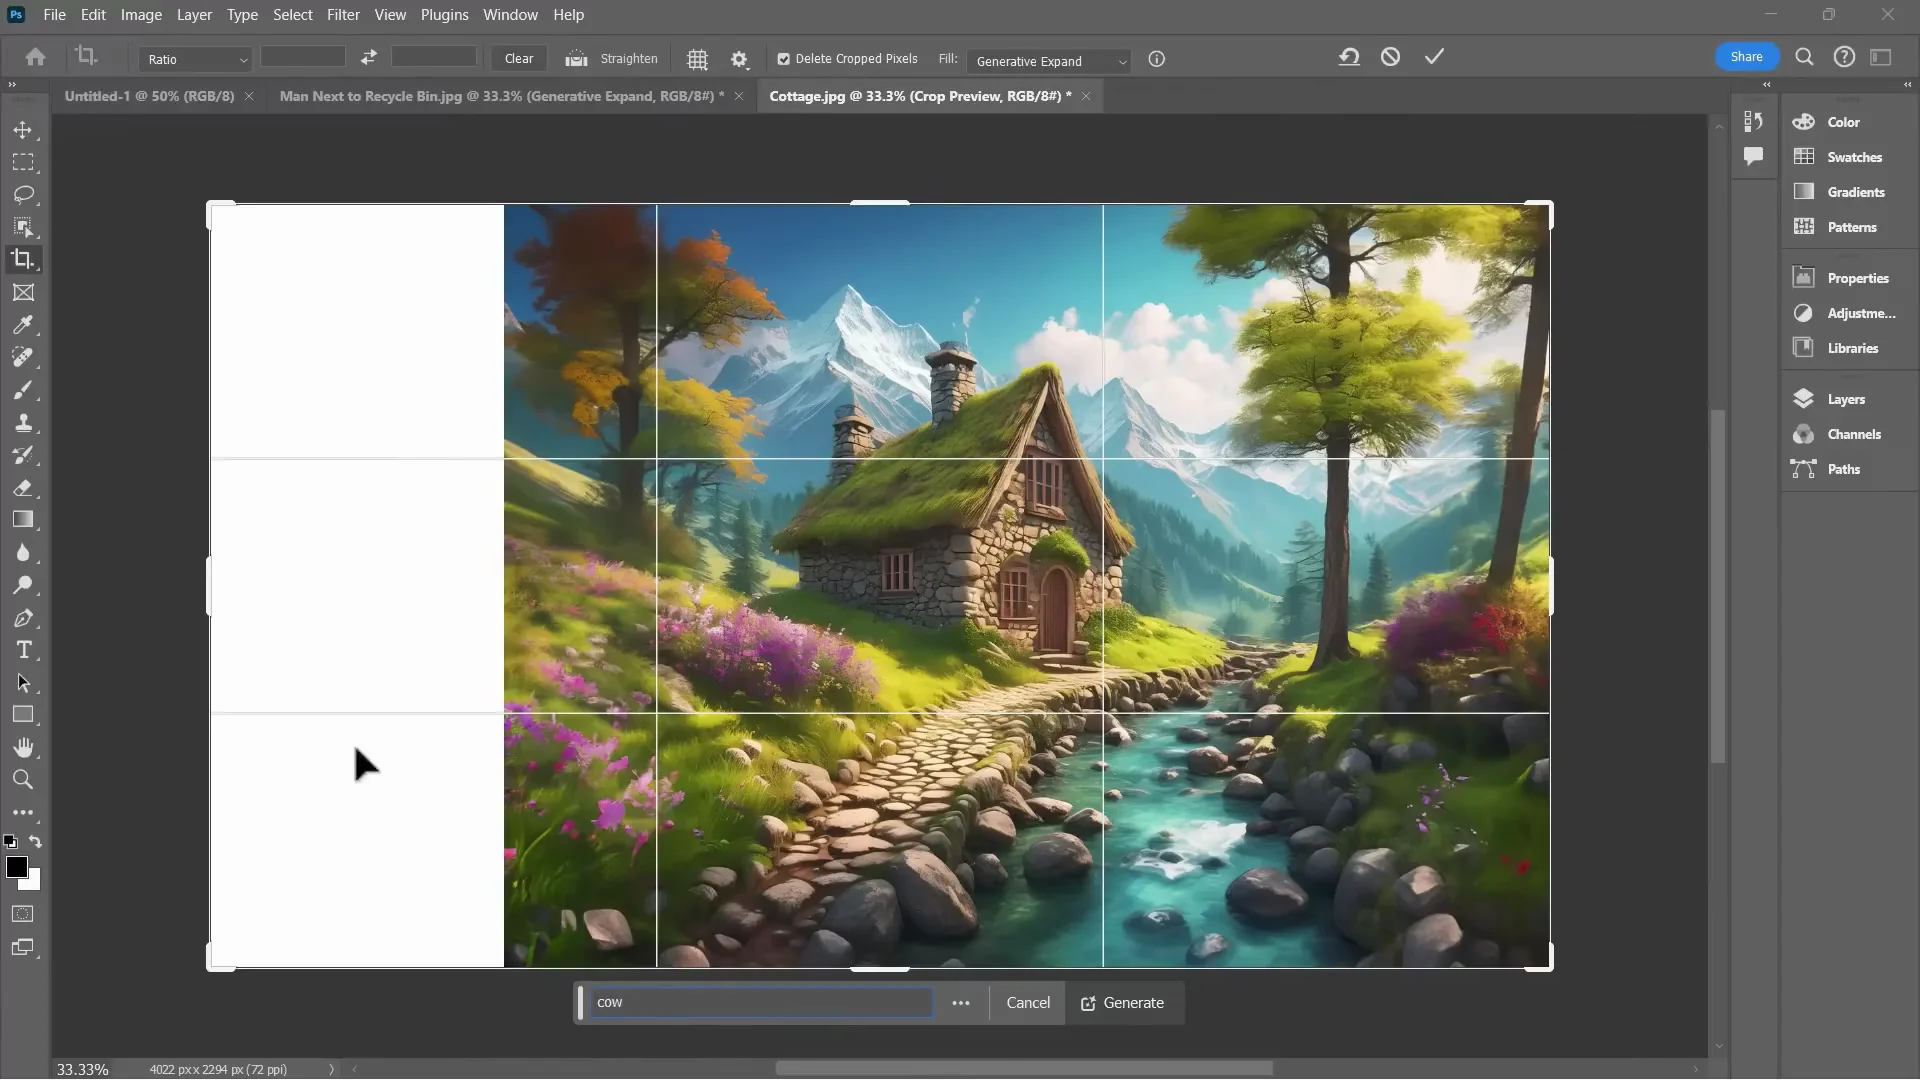Click the Straighten tool in the options bar

pos(611,58)
